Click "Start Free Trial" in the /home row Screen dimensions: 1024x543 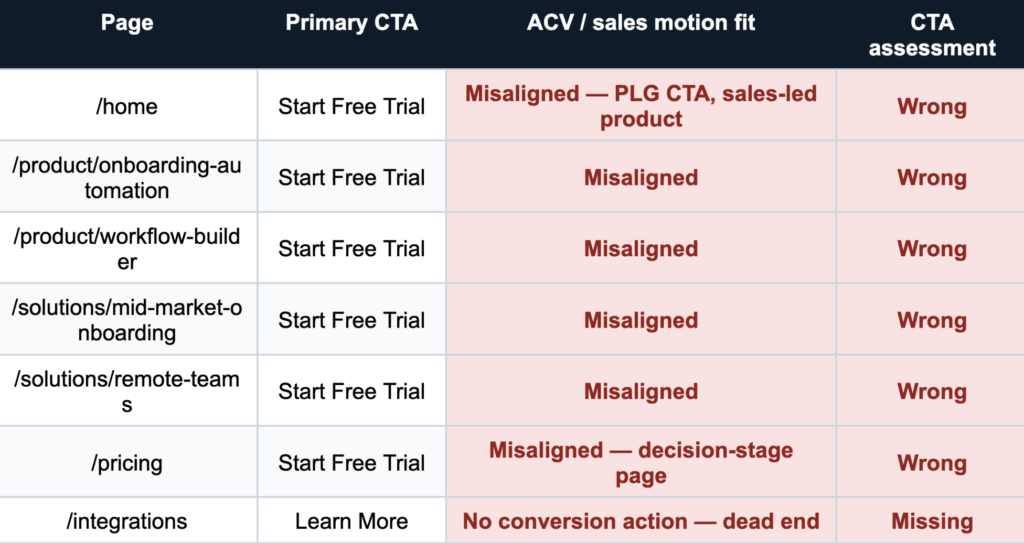tap(351, 106)
